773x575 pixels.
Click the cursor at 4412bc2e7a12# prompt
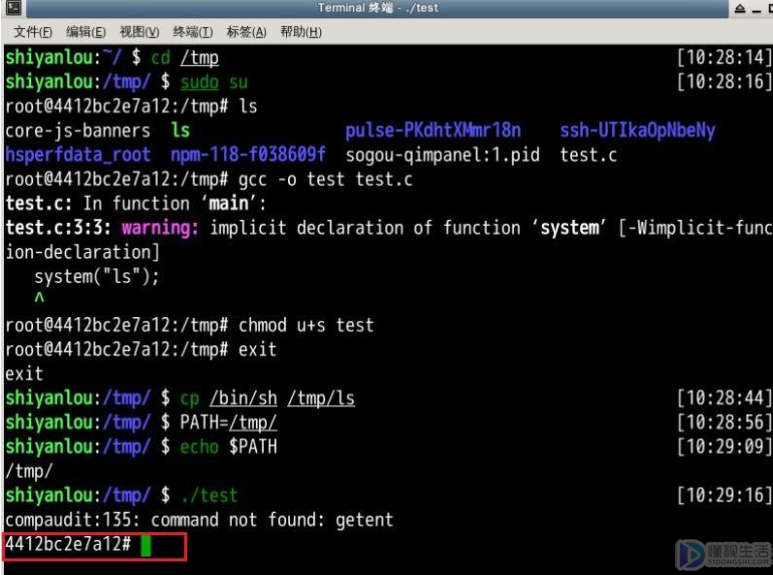[x=146, y=546]
